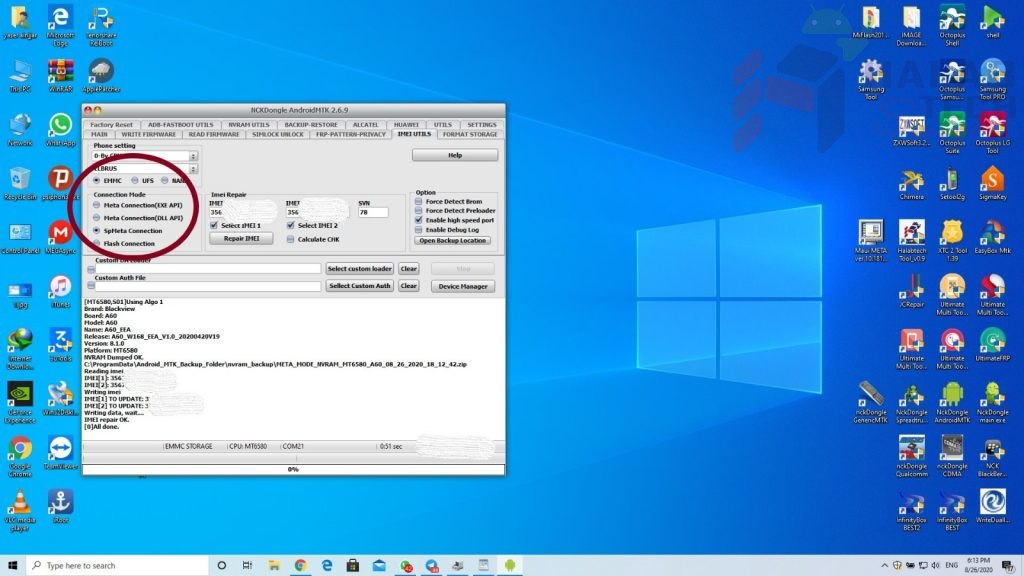Open the Samsung Tool PRO desktop shortcut
This screenshot has height=576, width=1024.
pyautogui.click(x=992, y=78)
